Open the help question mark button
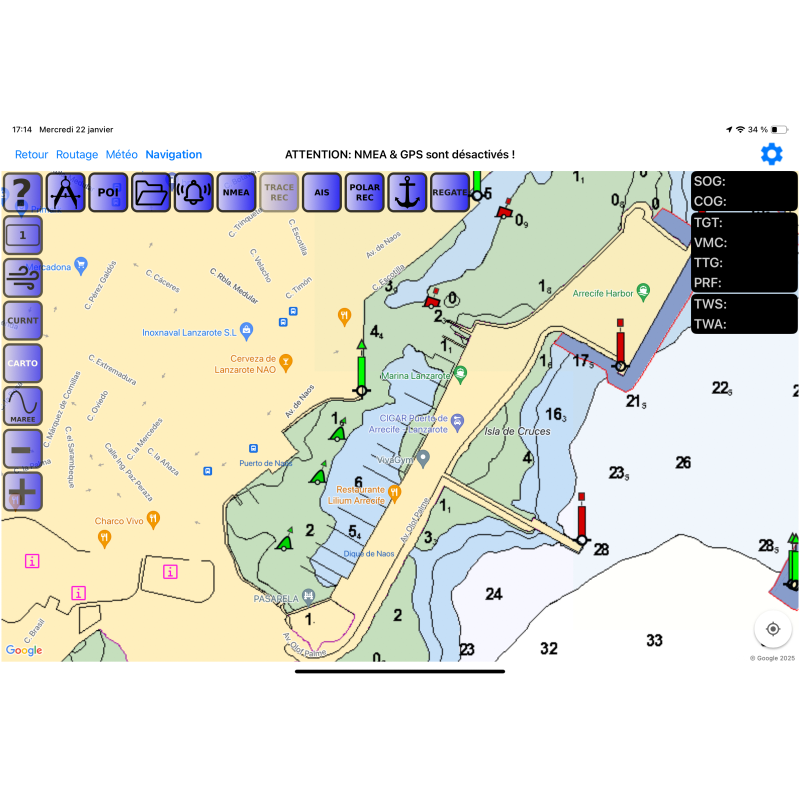 coord(22,192)
